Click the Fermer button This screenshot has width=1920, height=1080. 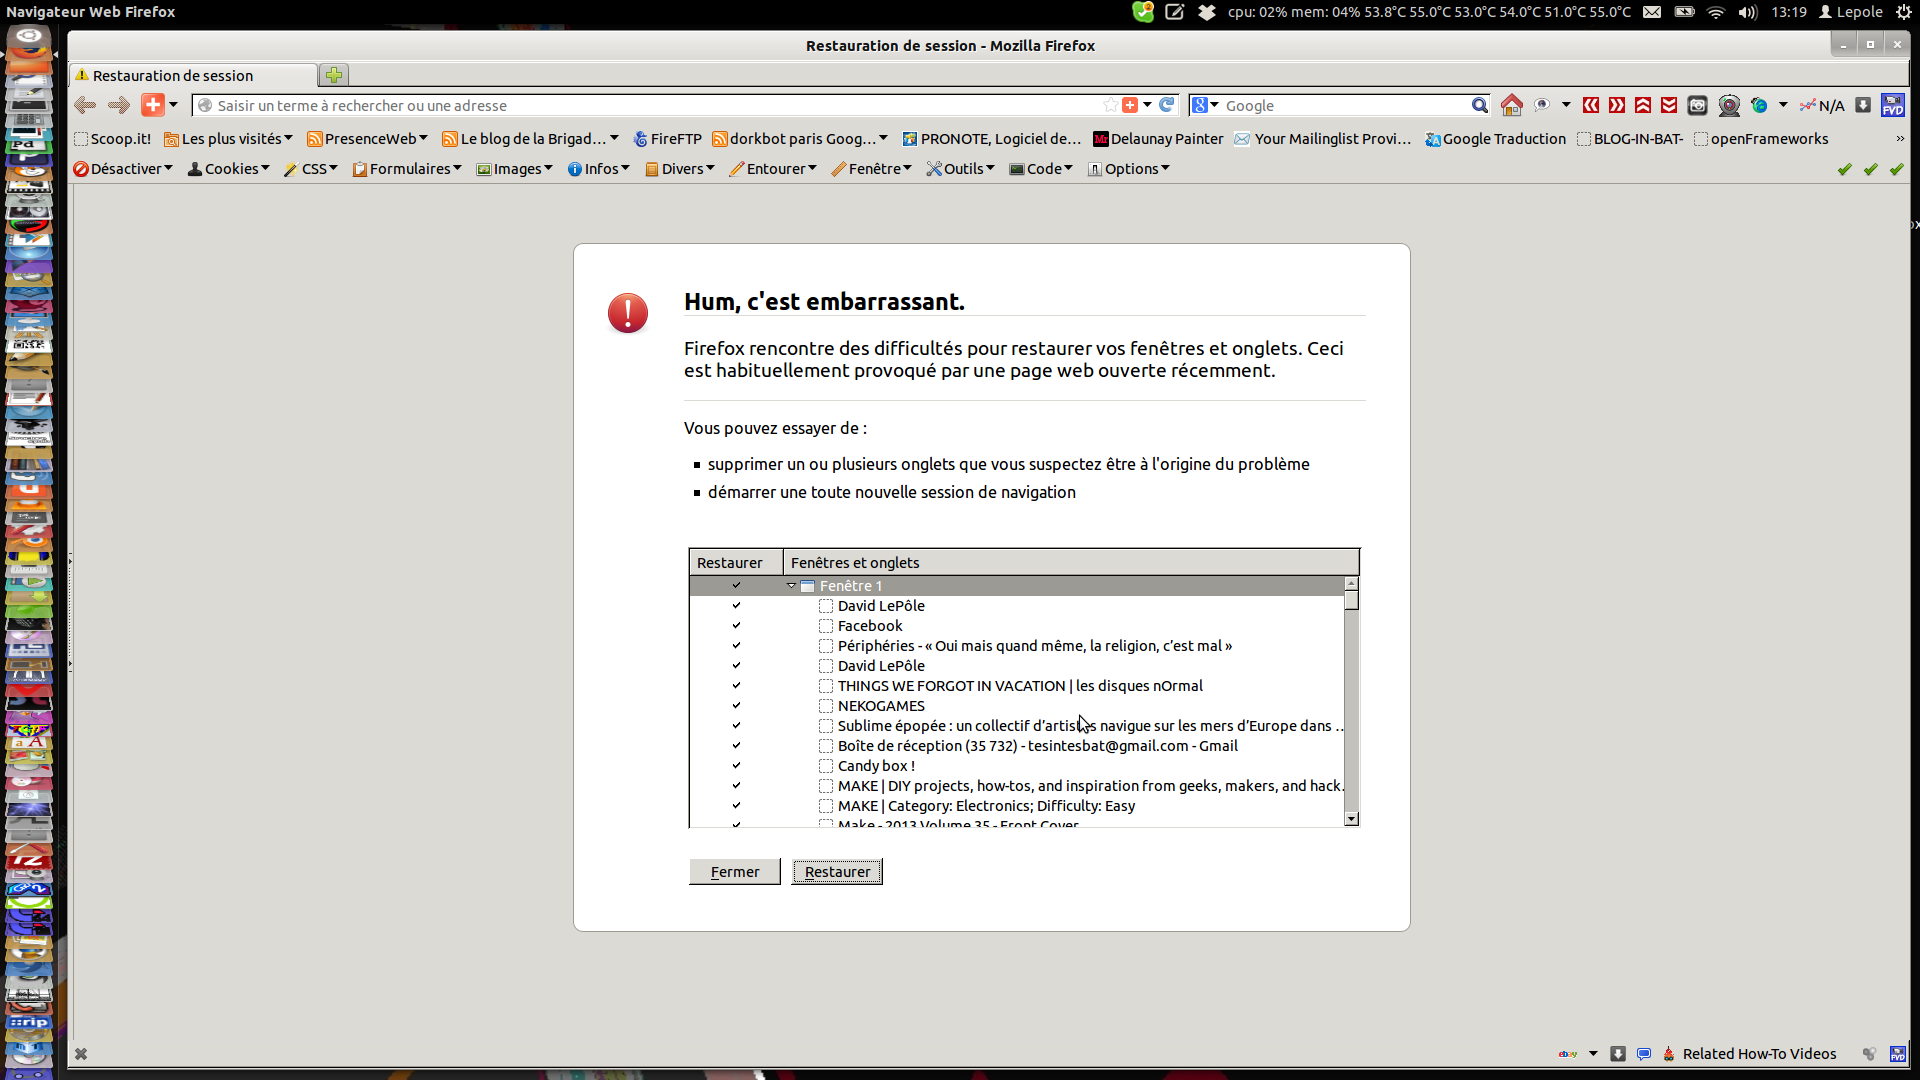click(734, 872)
